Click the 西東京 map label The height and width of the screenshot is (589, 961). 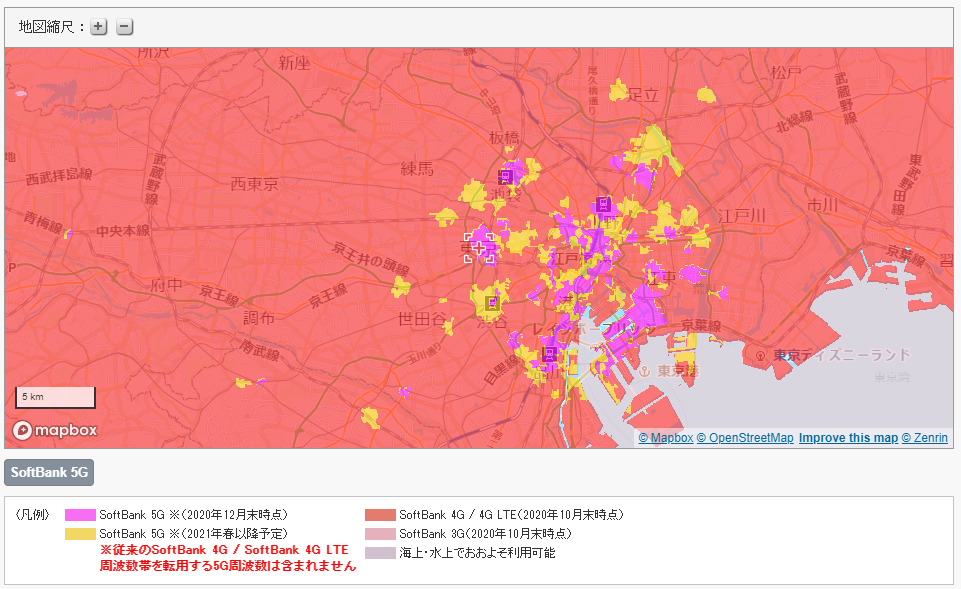pos(254,184)
